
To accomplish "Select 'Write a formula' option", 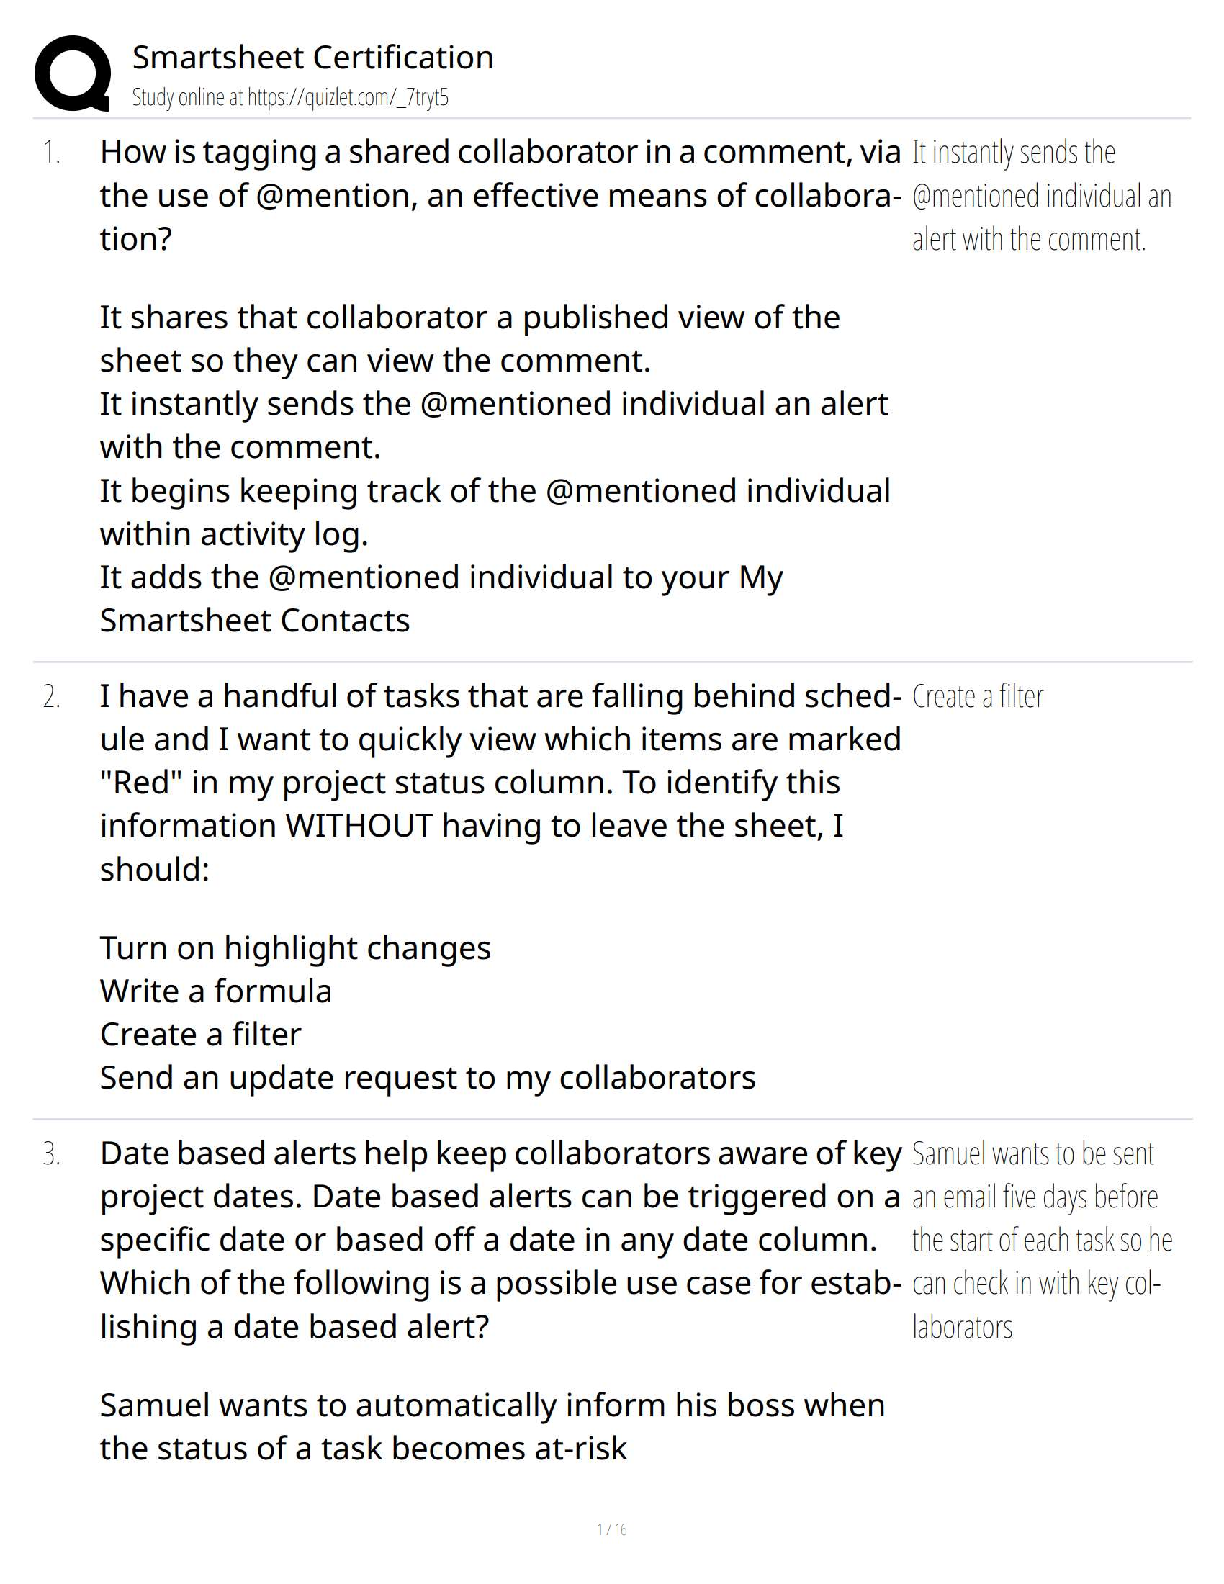I will point(216,991).
